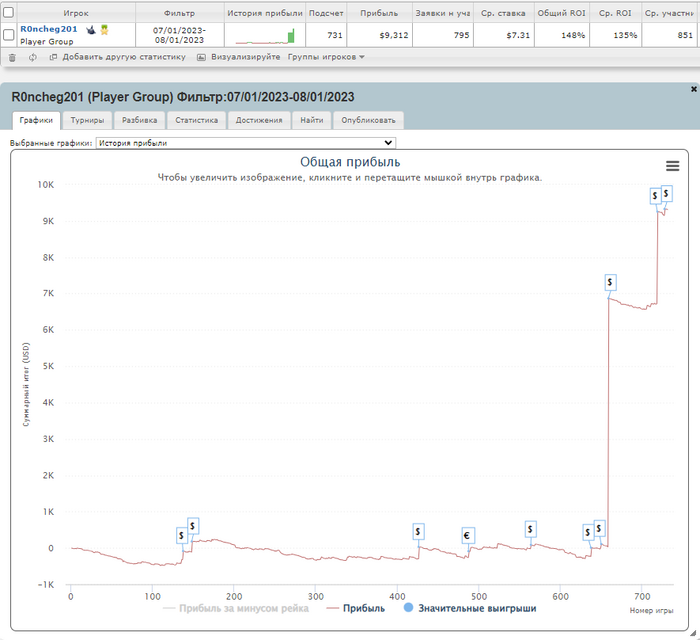Sort by the История прибыли column header
Image resolution: width=700 pixels, height=640 pixels.
click(265, 13)
